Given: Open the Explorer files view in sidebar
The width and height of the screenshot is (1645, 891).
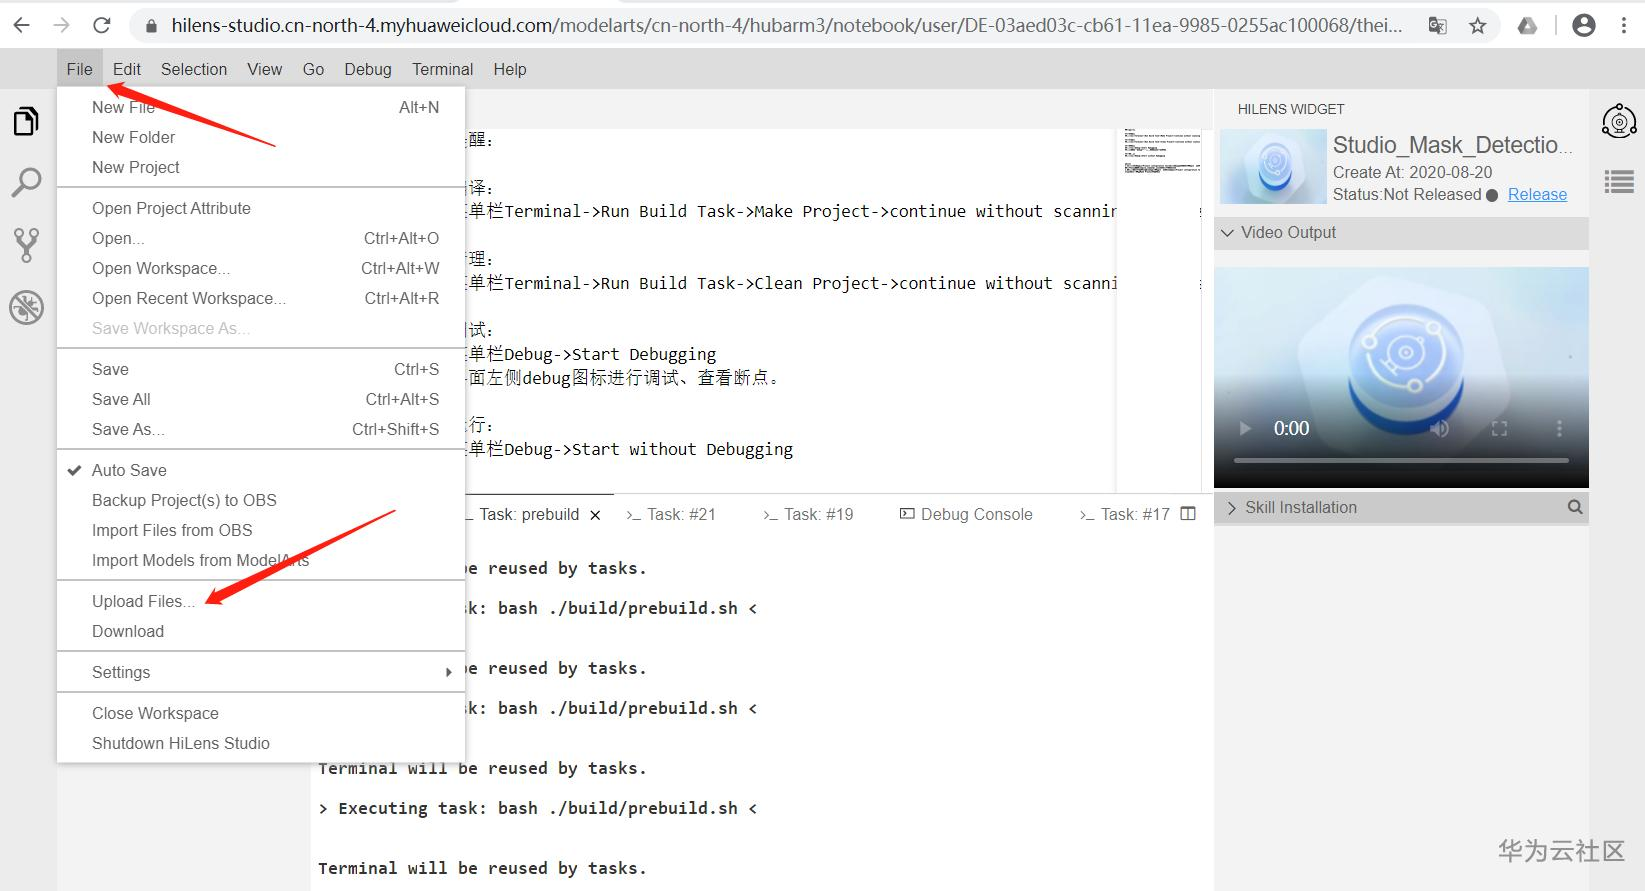Looking at the screenshot, I should [x=26, y=121].
